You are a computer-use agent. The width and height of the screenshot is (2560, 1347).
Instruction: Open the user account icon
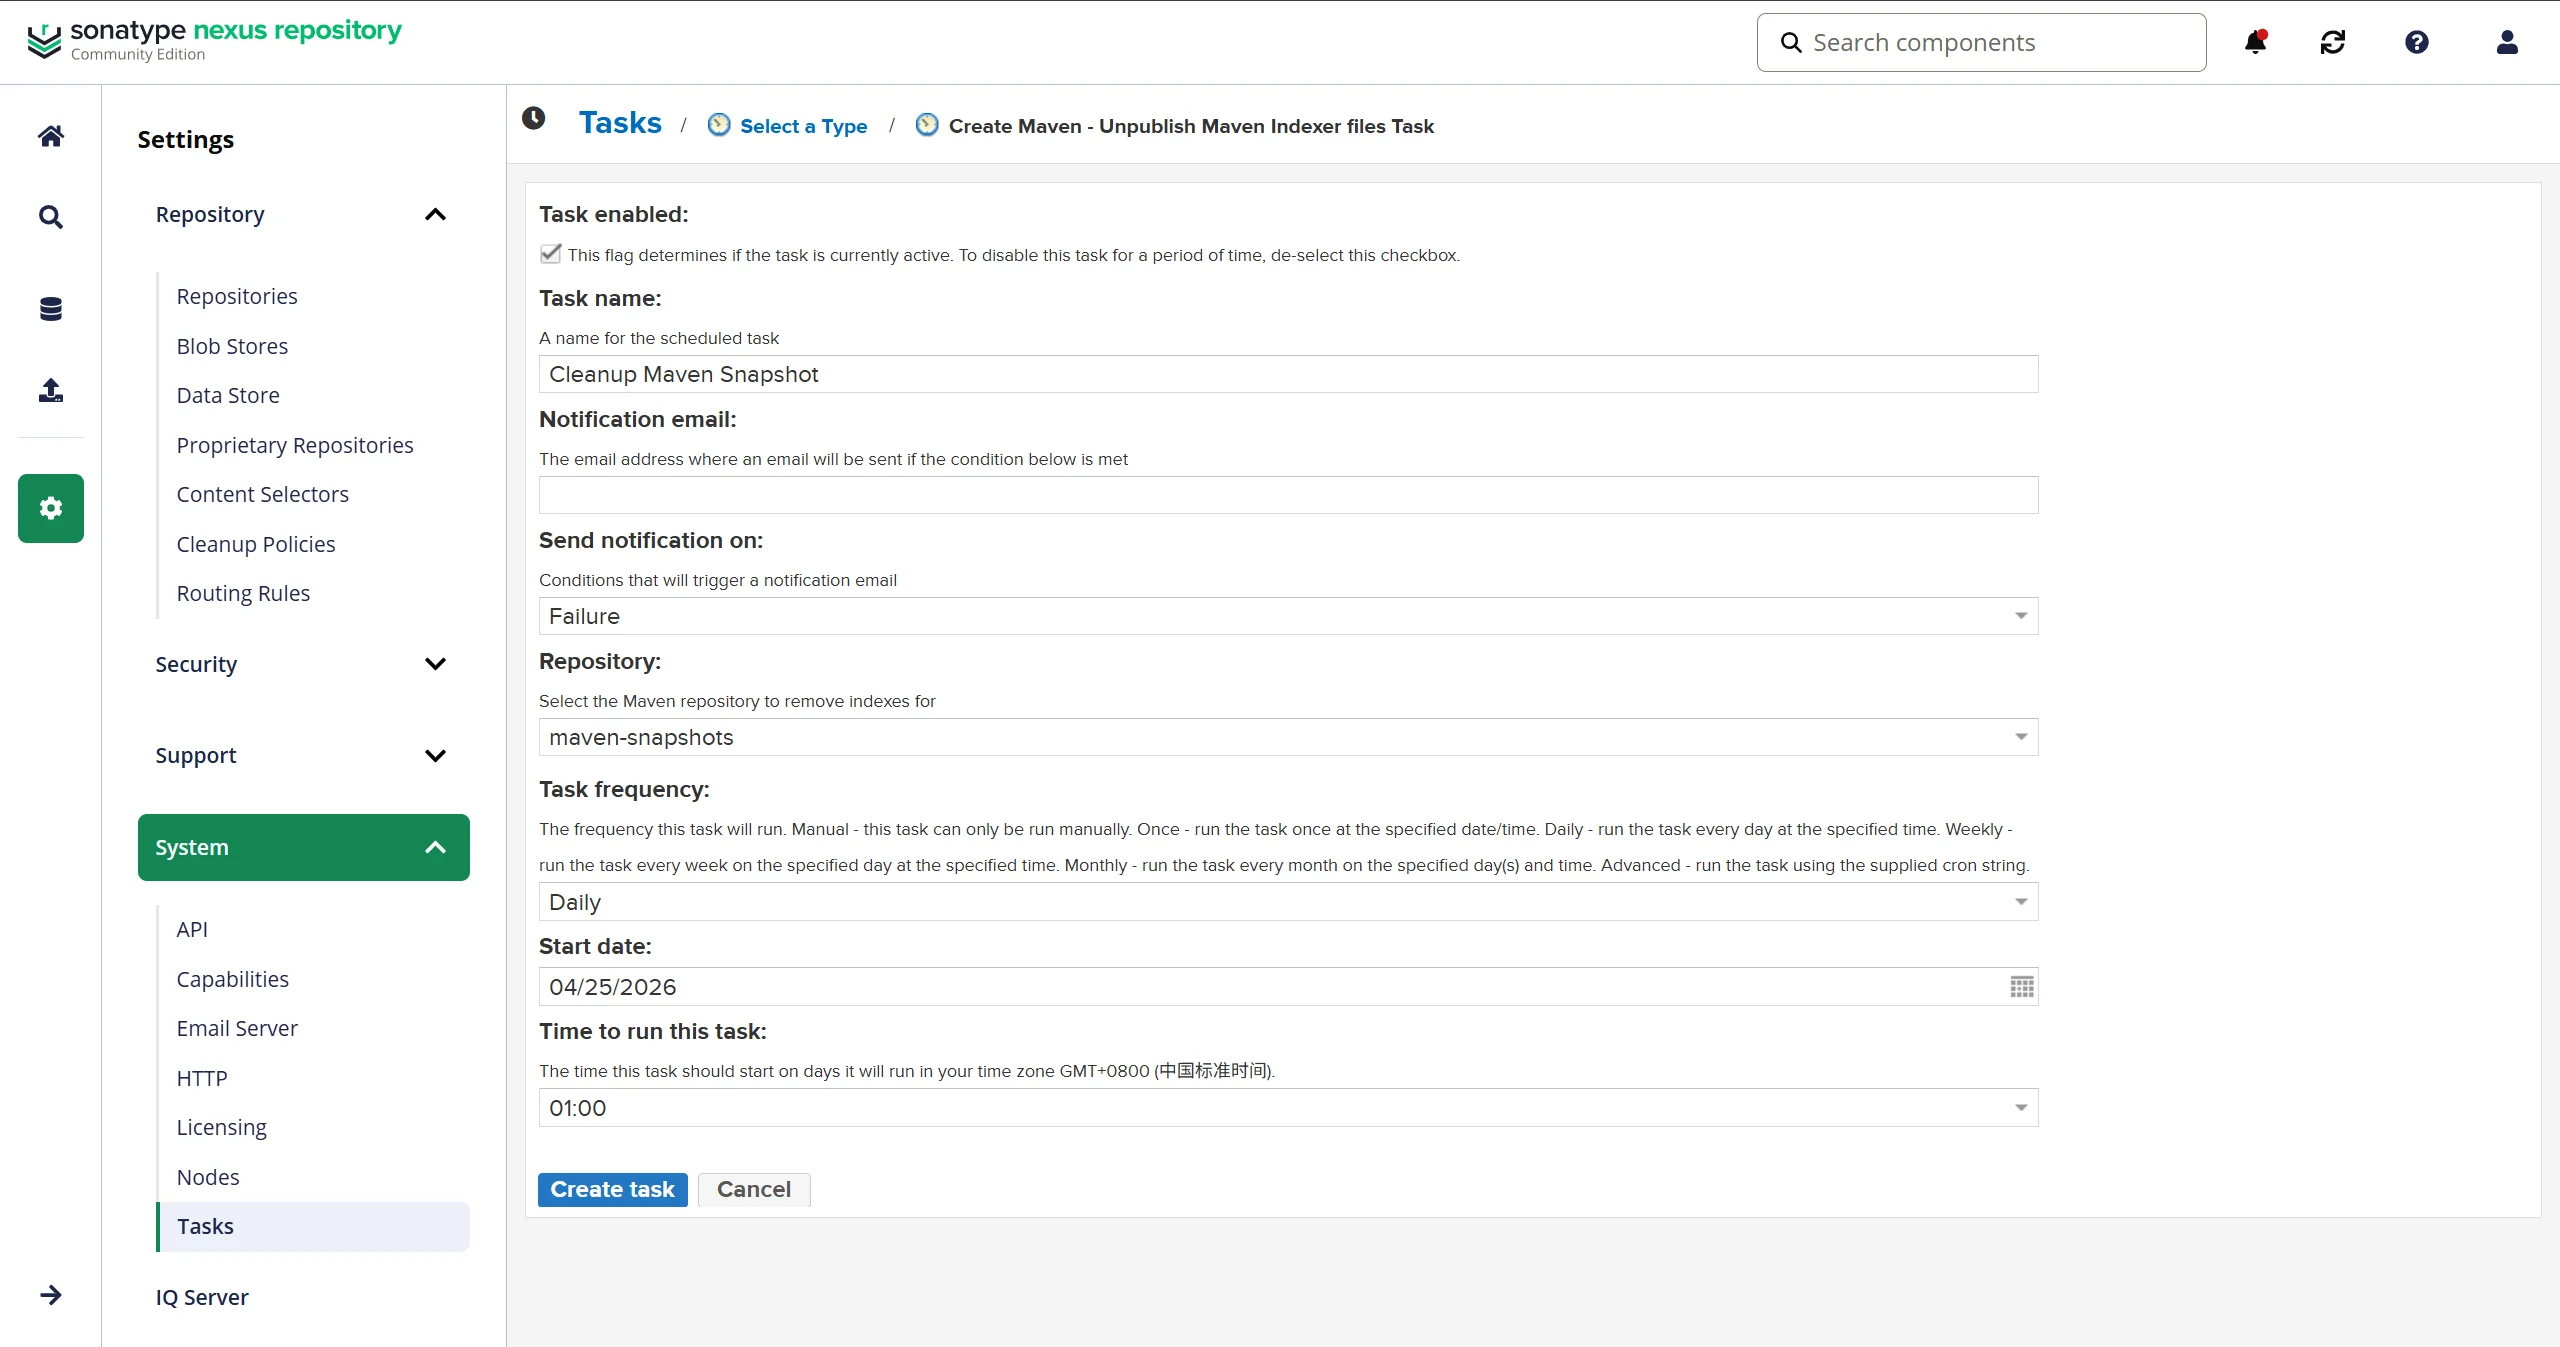[x=2507, y=42]
